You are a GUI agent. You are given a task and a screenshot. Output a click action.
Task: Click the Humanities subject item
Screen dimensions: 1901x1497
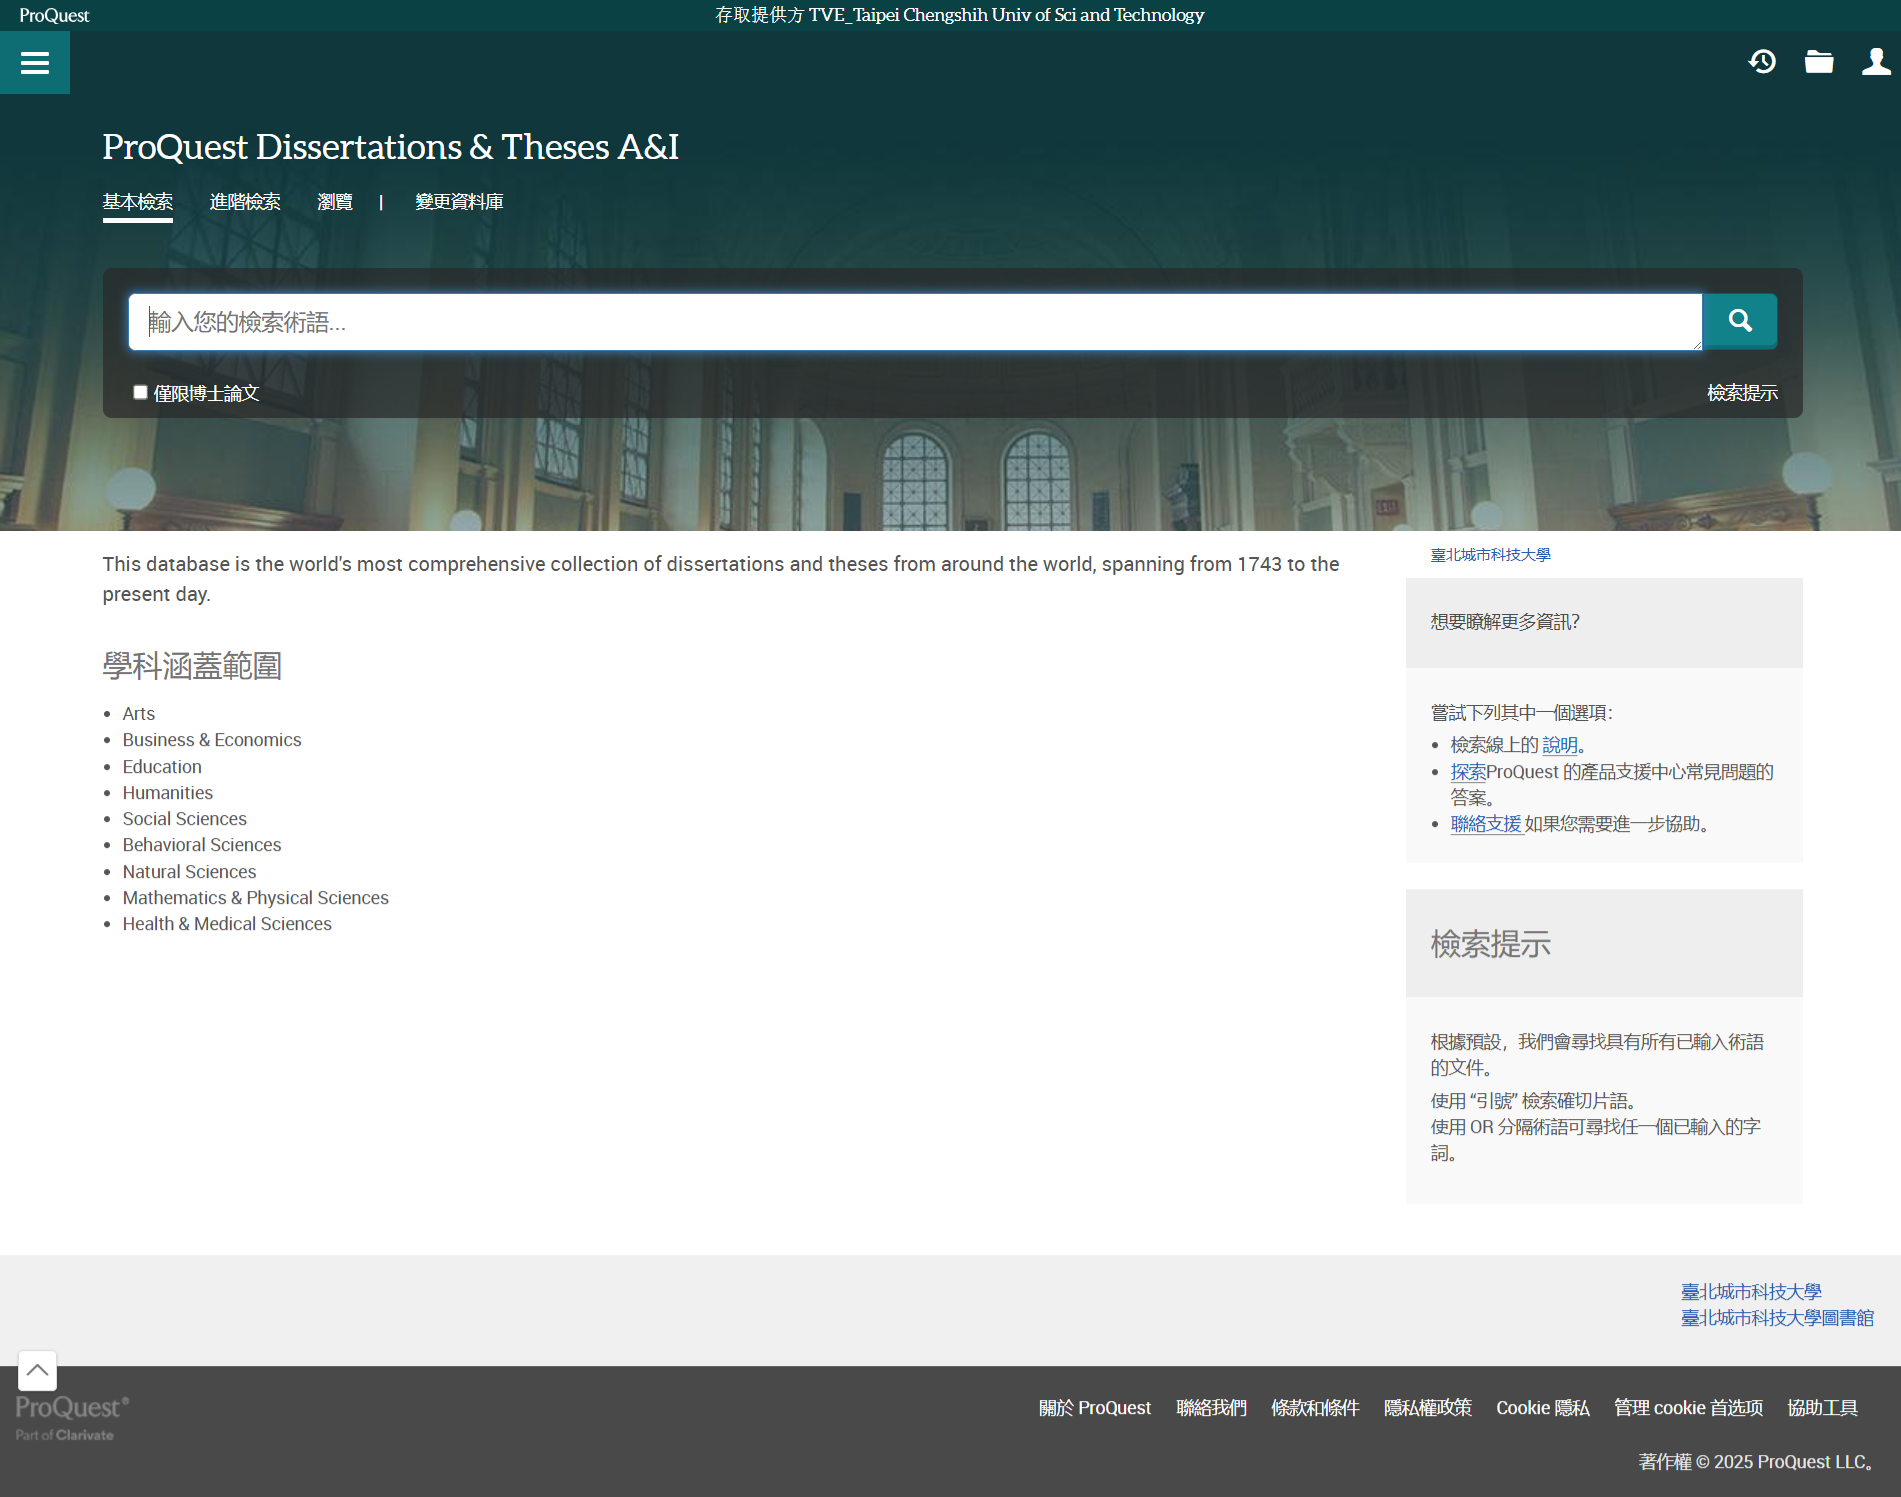click(x=168, y=793)
